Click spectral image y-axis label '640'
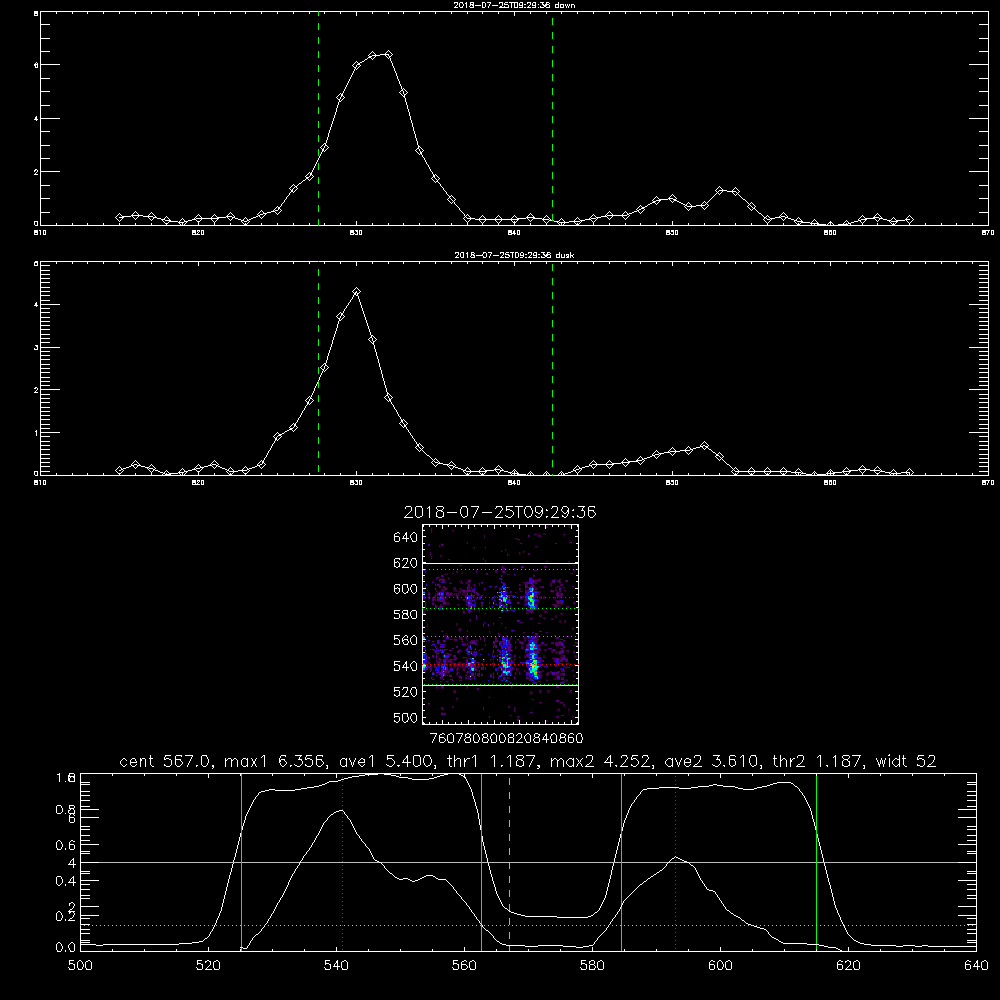The height and width of the screenshot is (1000, 1000). 405,537
